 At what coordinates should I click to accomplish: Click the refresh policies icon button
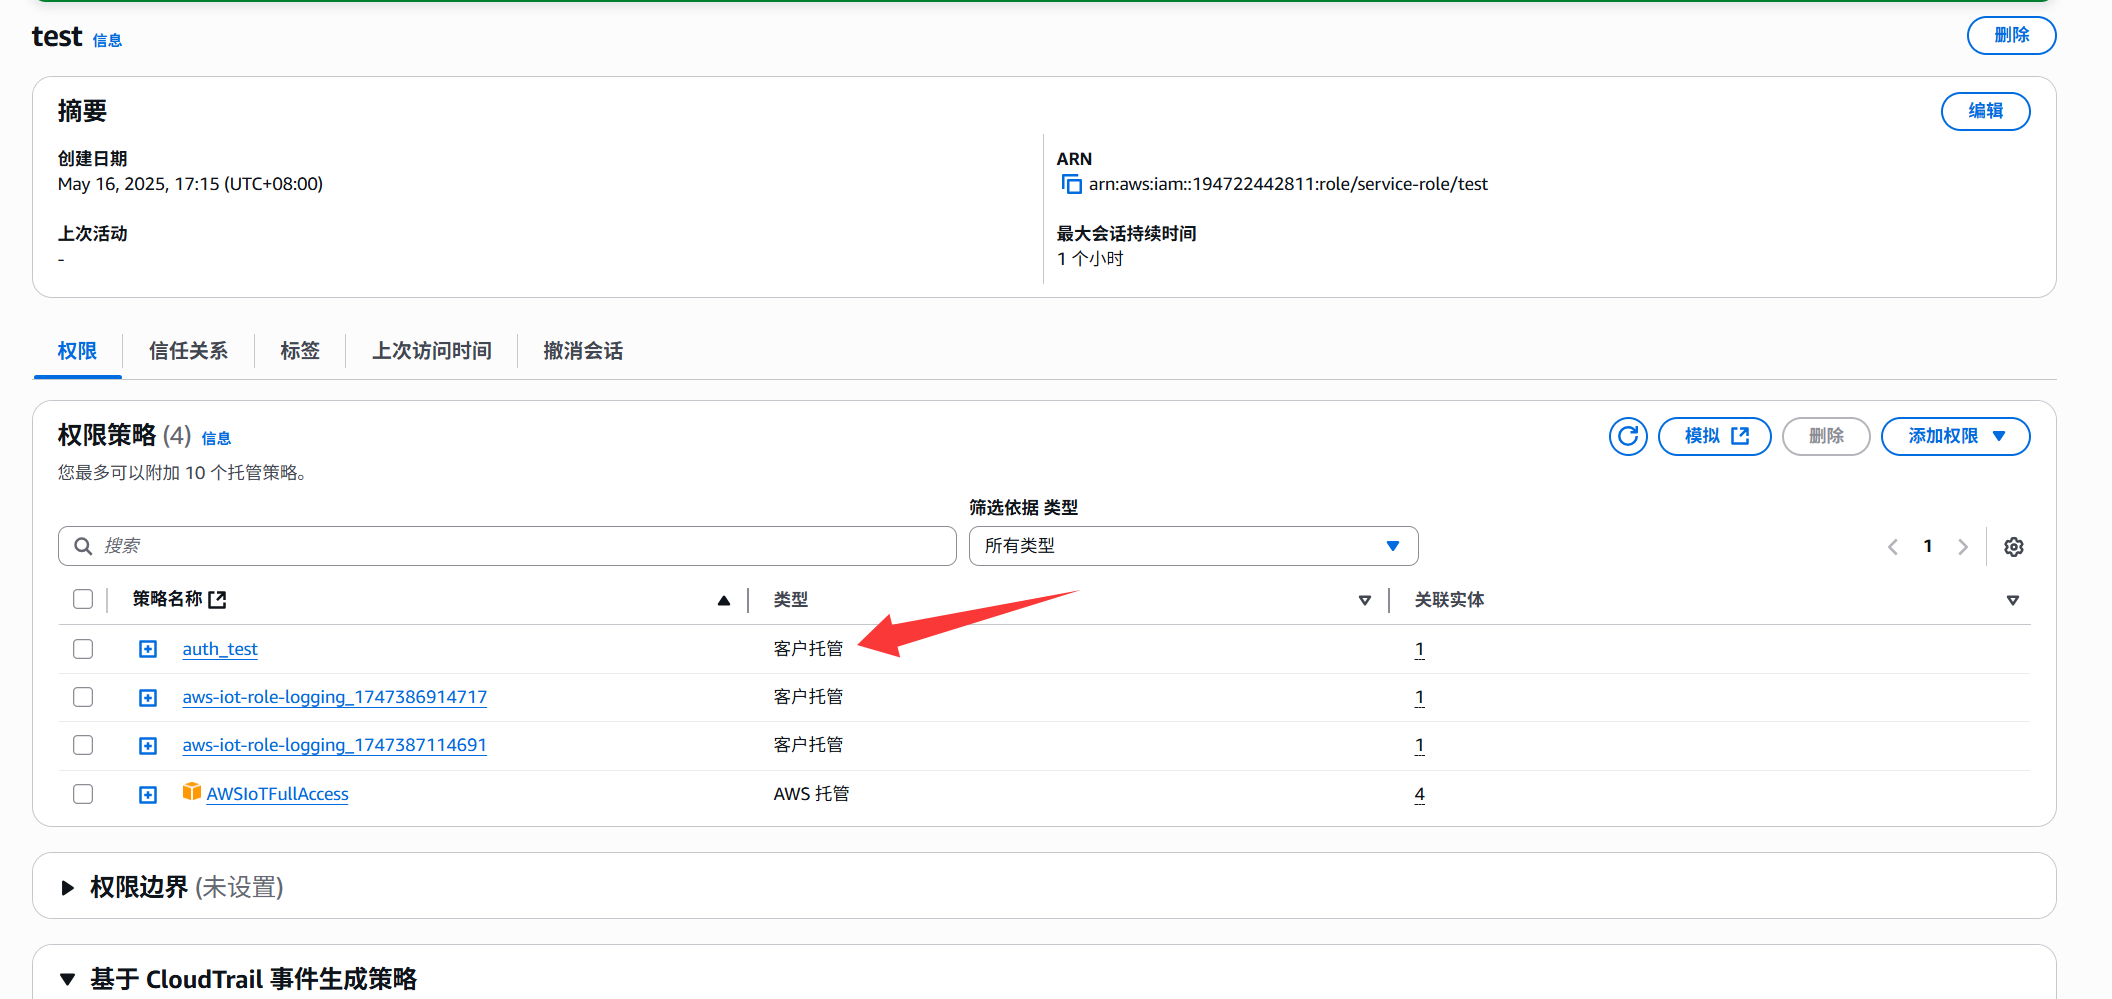pos(1627,436)
